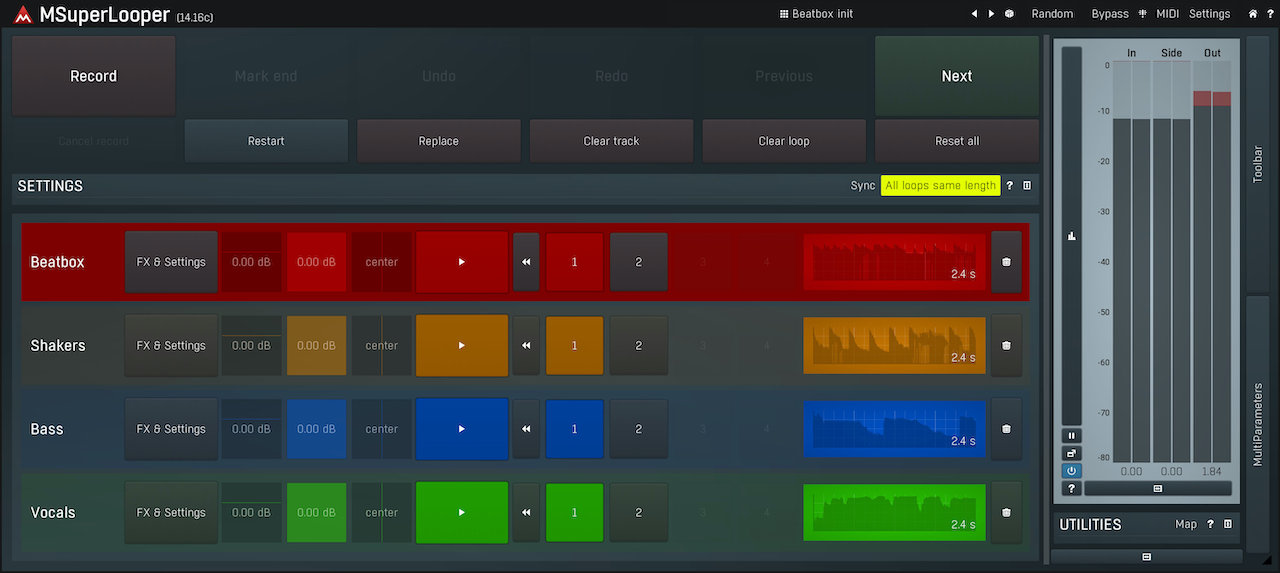
Task: Click the home icon in the top bar
Action: pos(1253,14)
